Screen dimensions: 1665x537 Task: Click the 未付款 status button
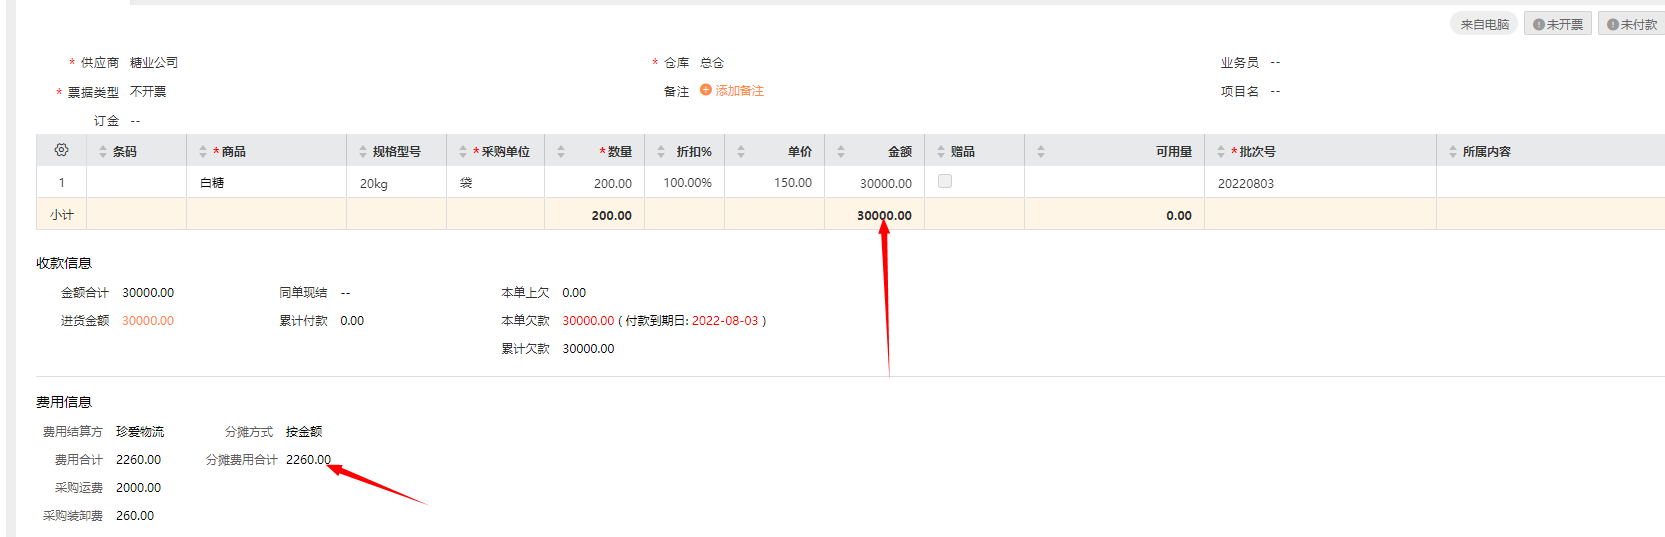point(1632,24)
